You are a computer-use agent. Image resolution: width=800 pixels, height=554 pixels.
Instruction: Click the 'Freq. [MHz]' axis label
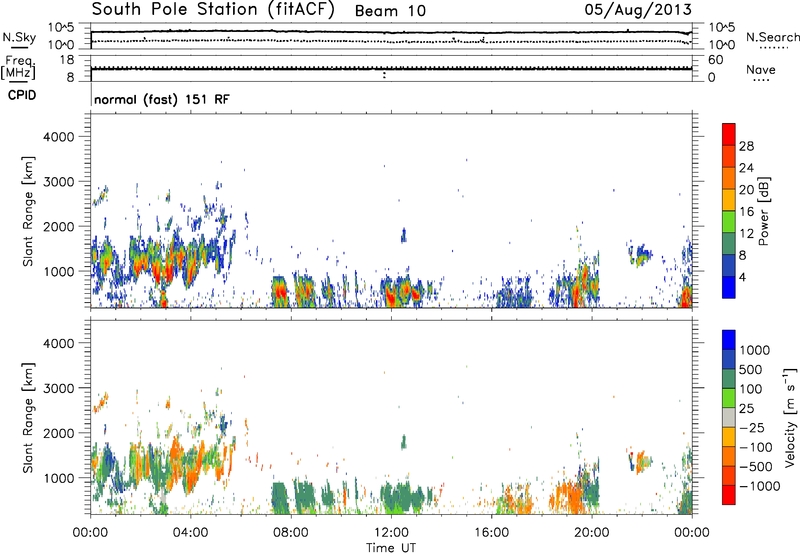coord(18,68)
